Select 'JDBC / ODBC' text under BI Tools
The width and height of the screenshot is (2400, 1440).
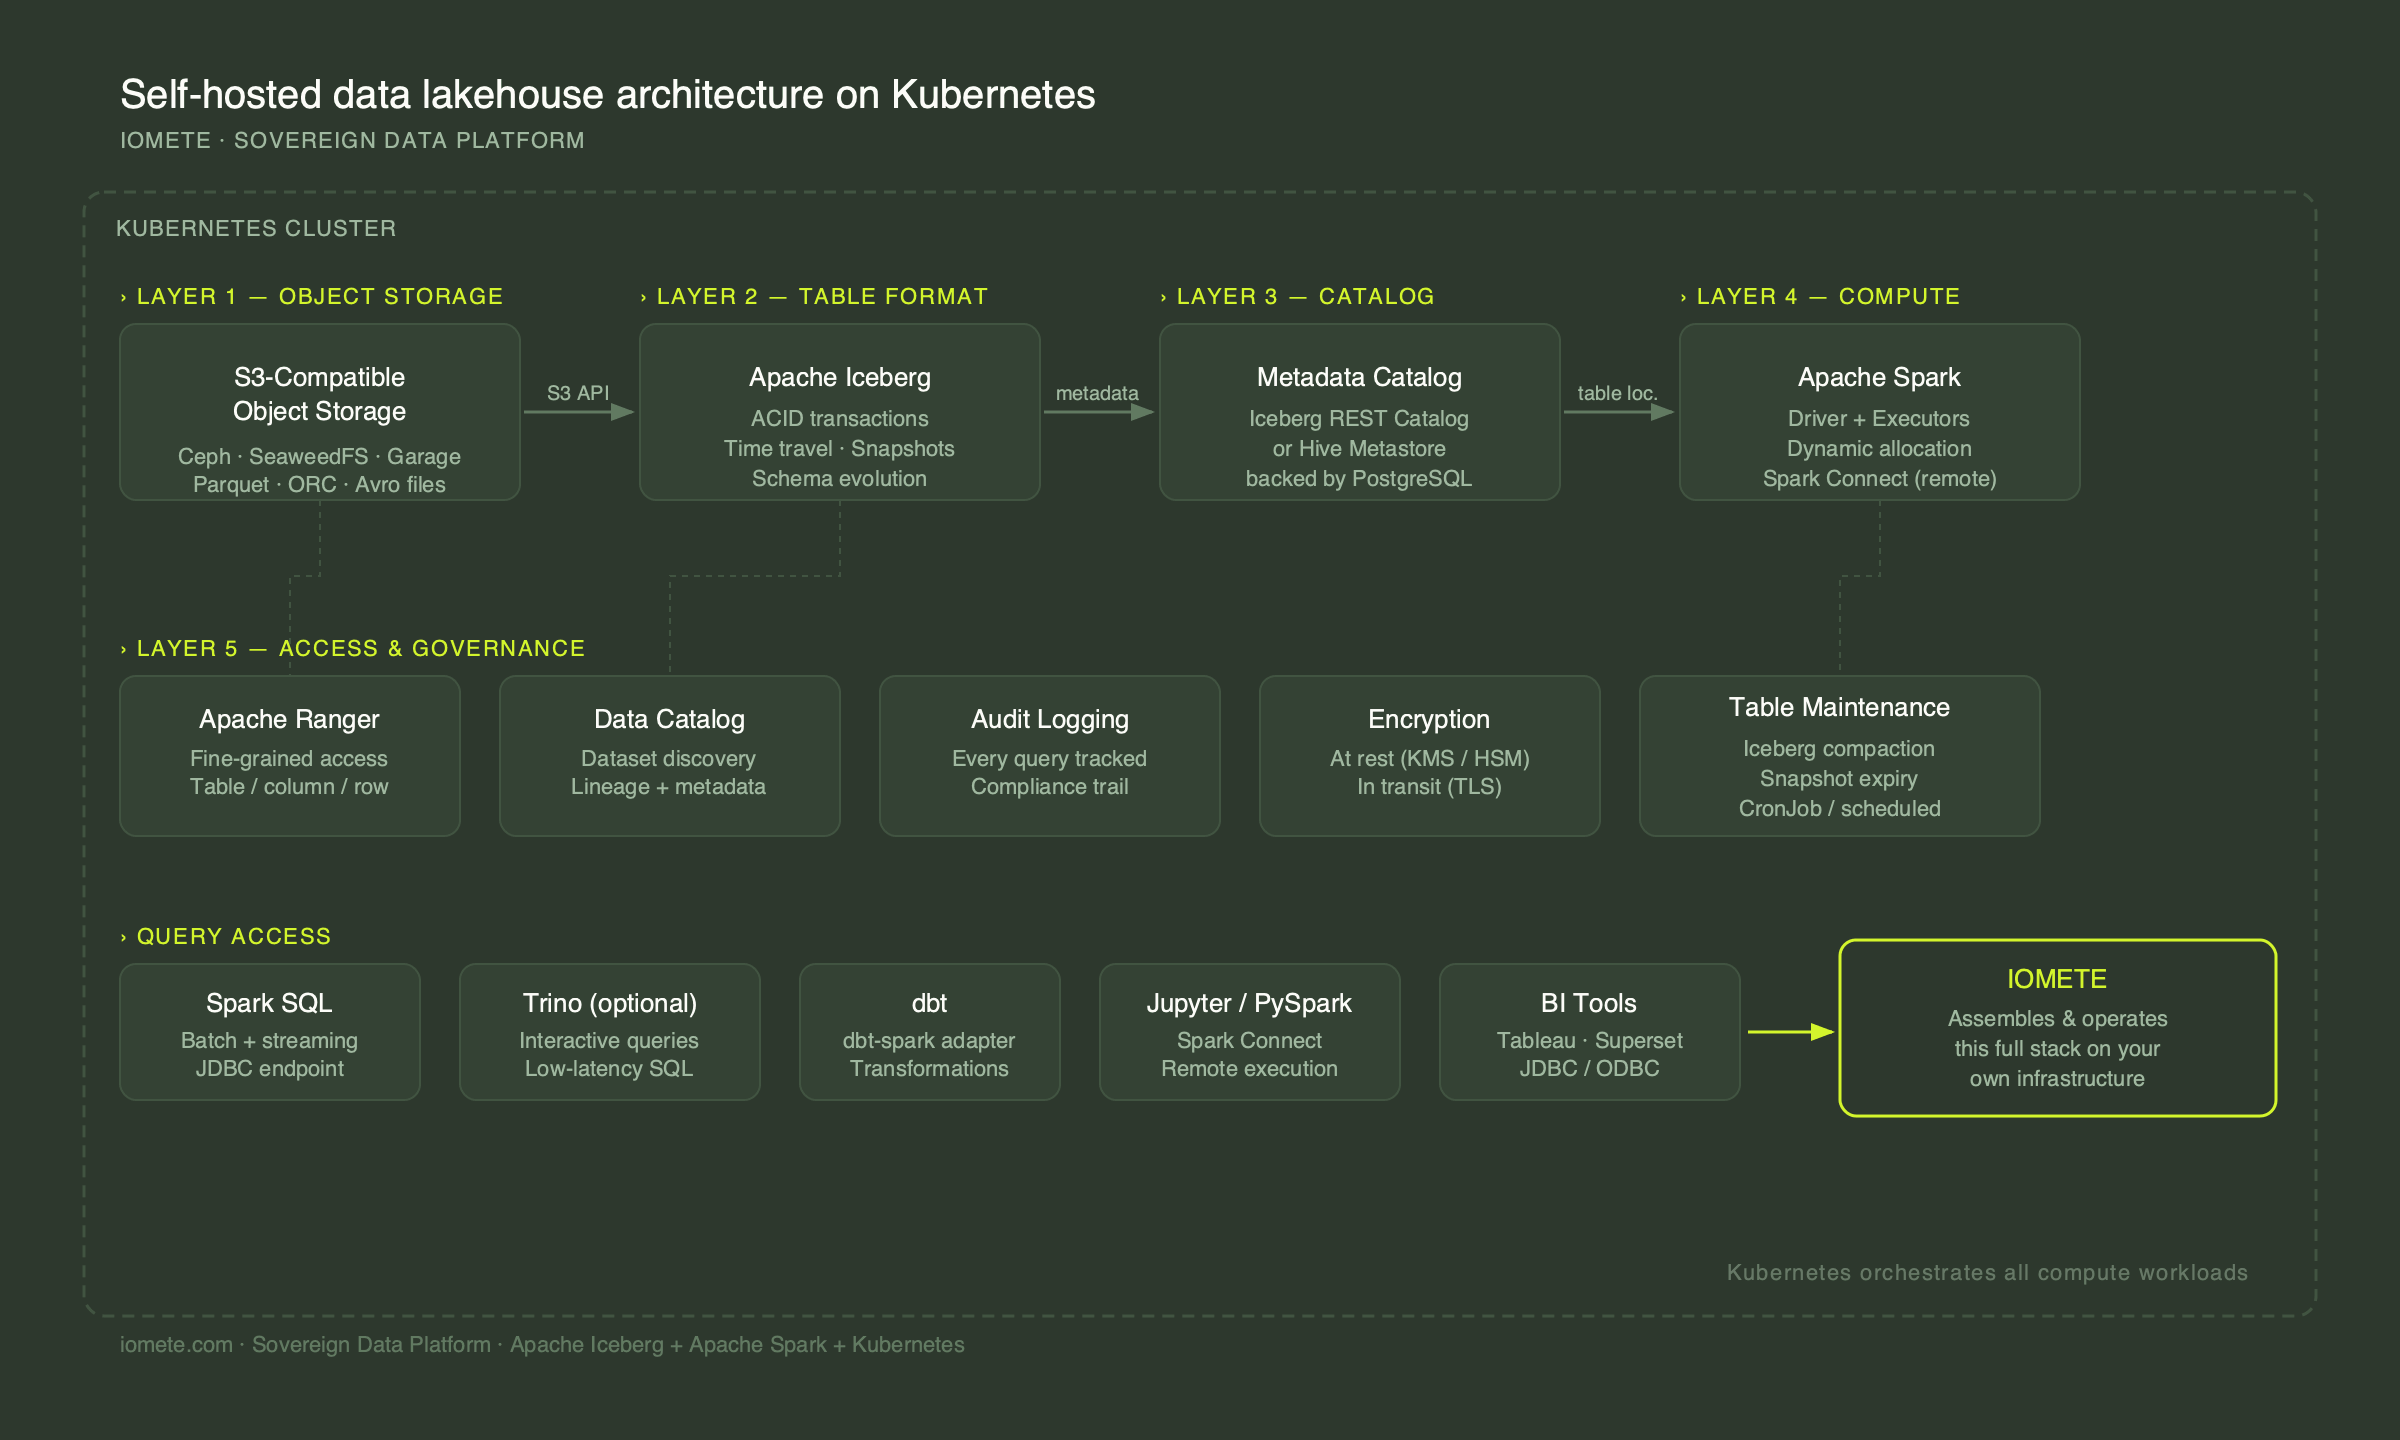click(1589, 1068)
